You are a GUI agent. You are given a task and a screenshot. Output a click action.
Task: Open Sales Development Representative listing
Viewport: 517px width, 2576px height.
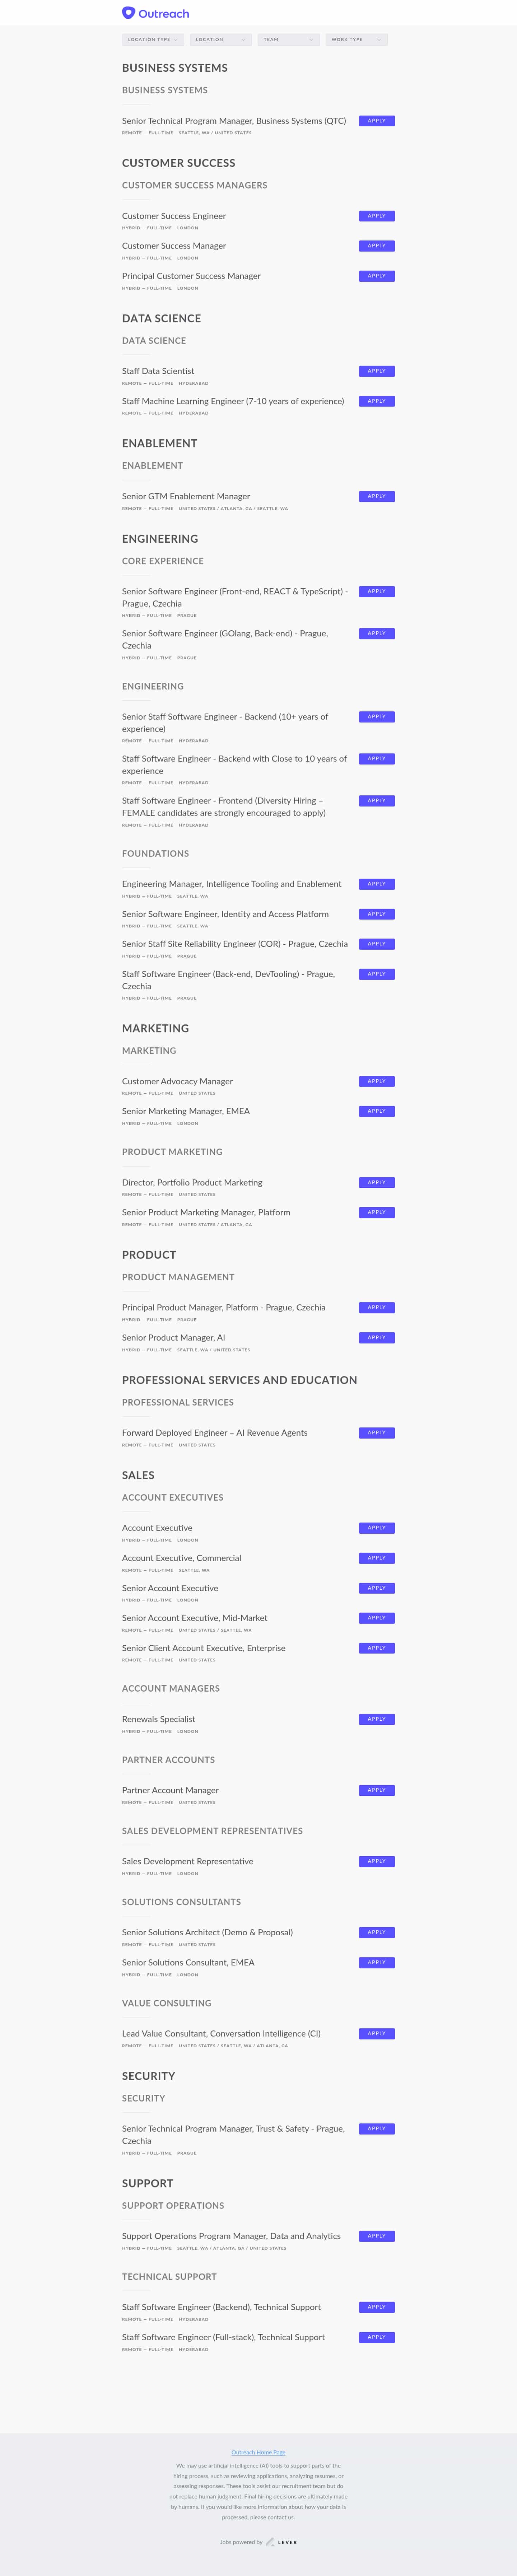pyautogui.click(x=187, y=1861)
